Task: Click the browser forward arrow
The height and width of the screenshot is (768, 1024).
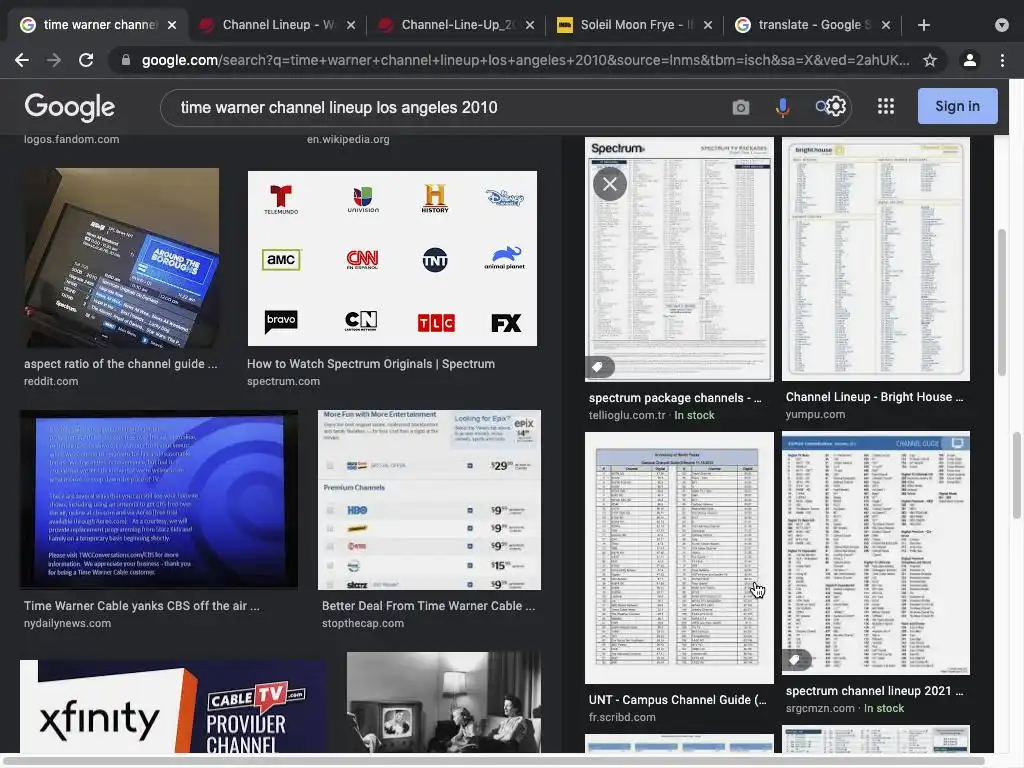Action: [54, 60]
